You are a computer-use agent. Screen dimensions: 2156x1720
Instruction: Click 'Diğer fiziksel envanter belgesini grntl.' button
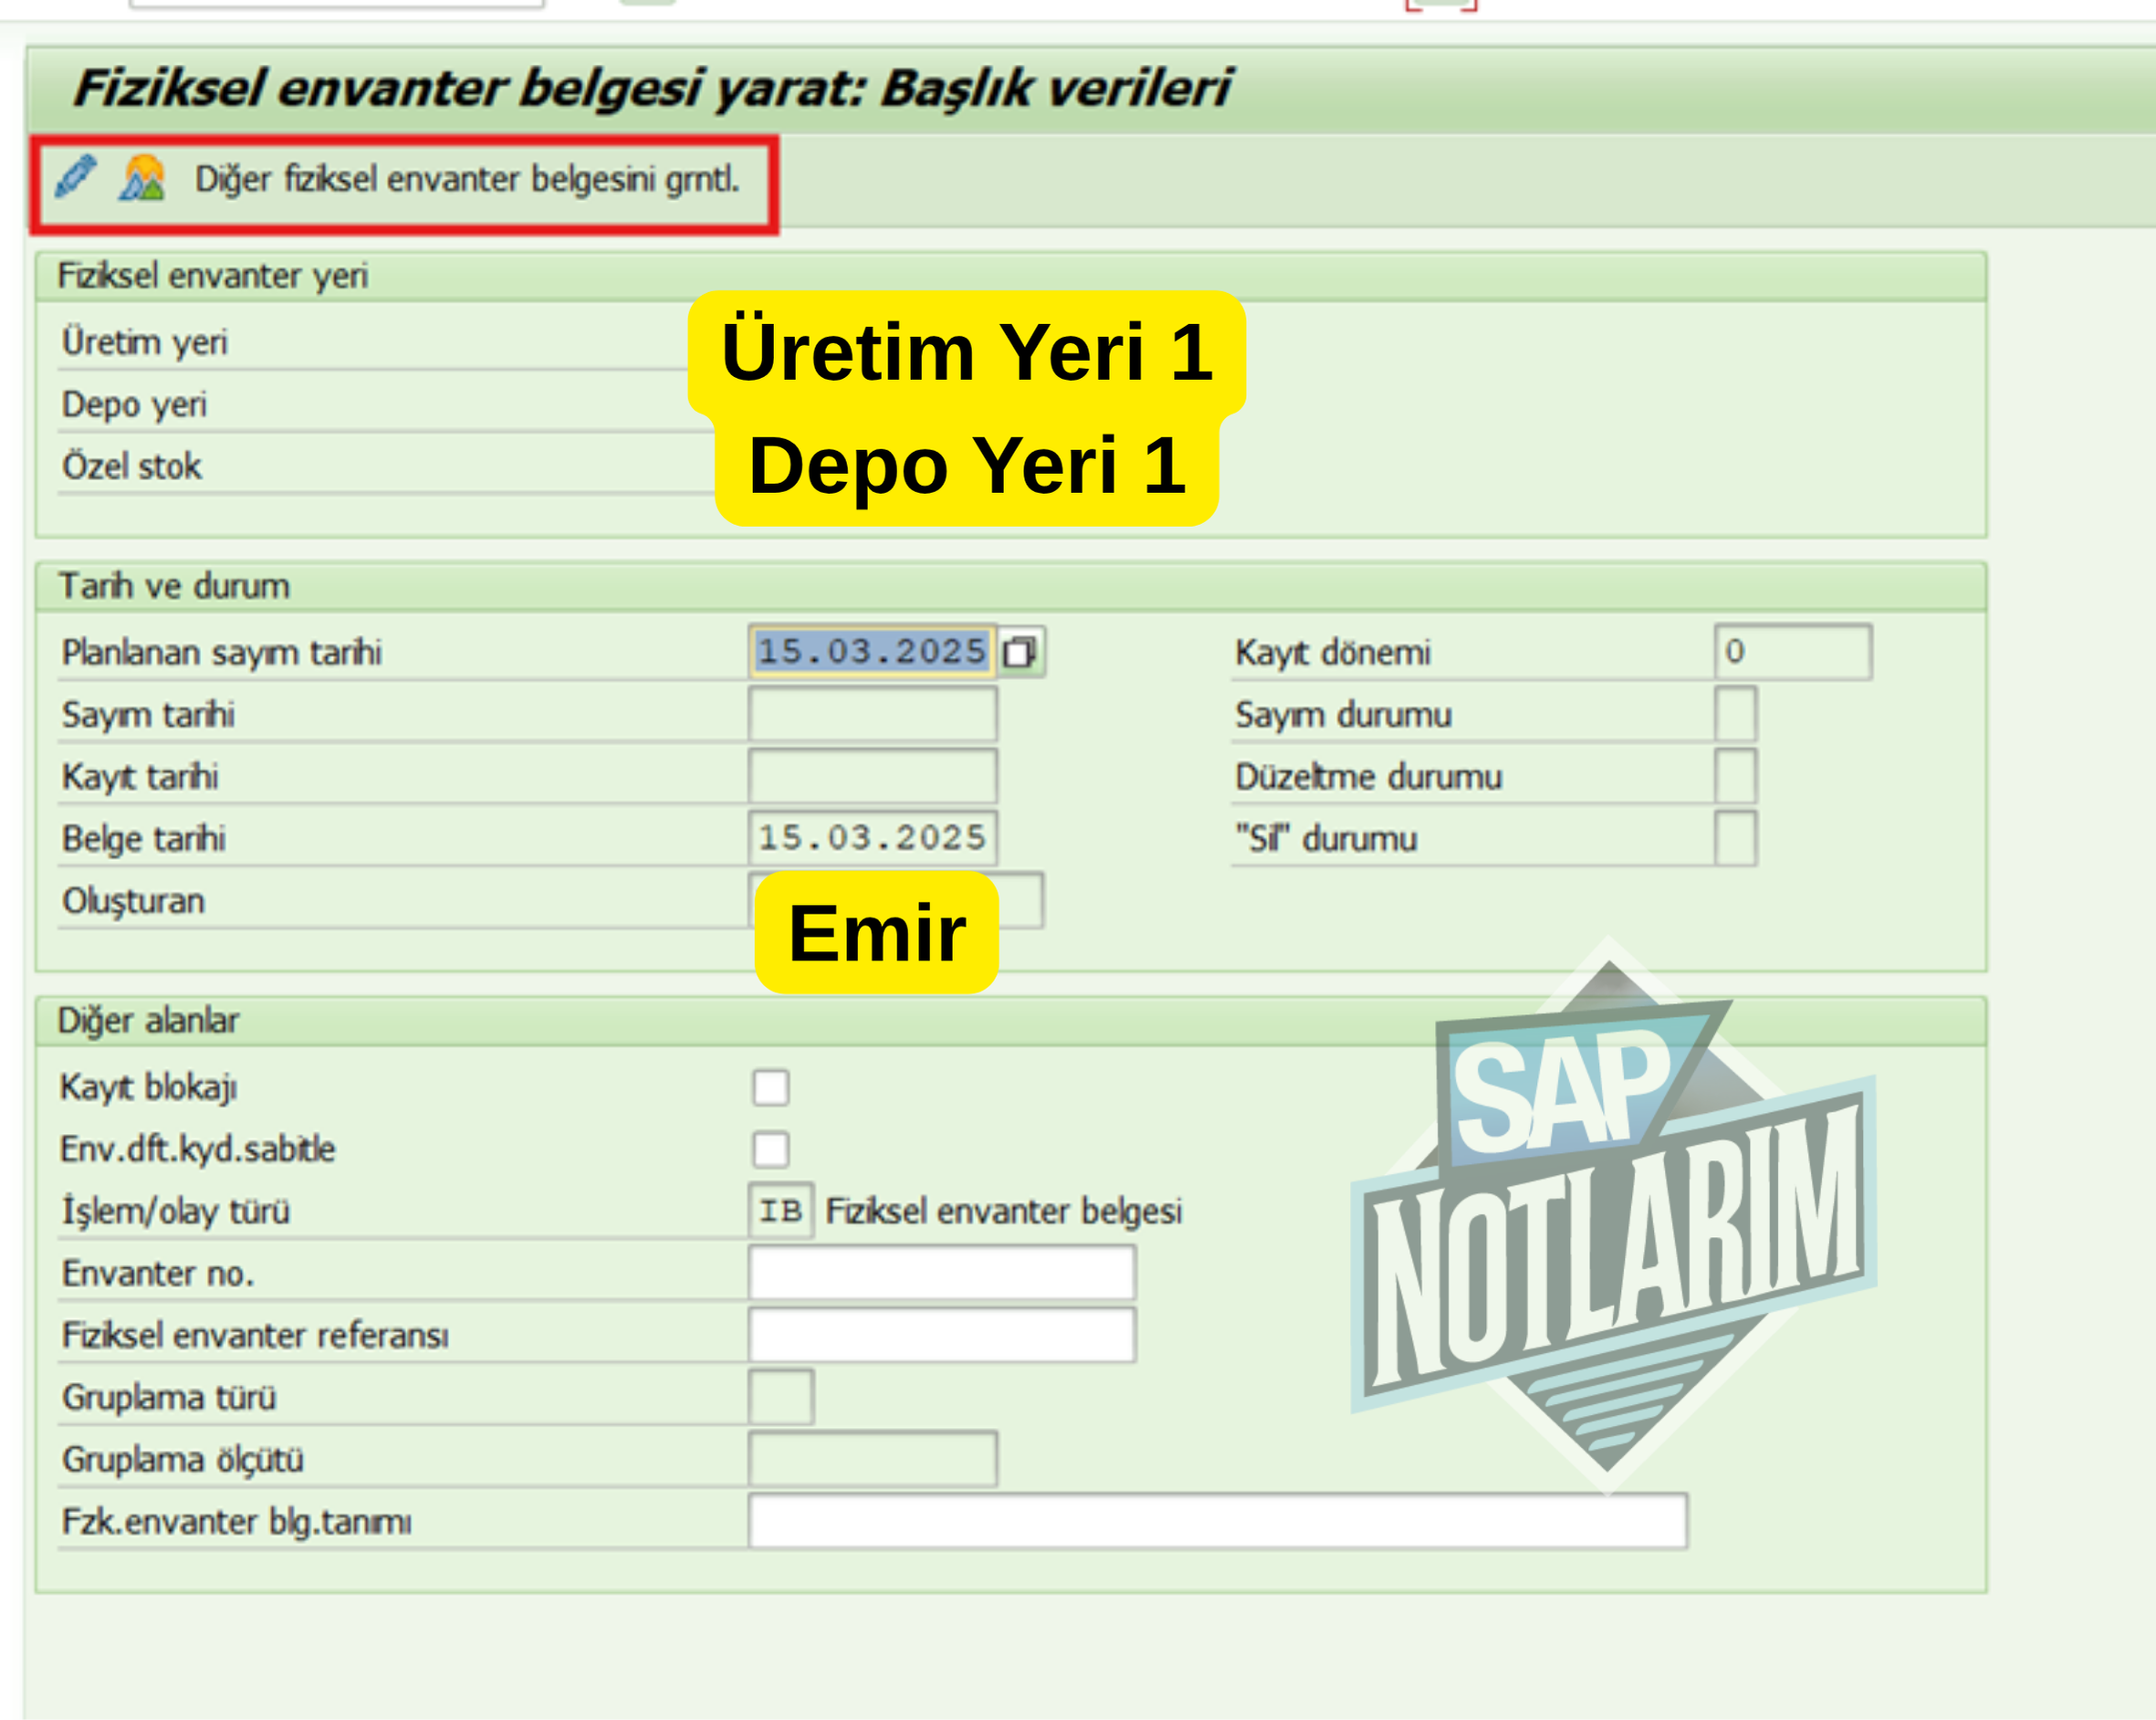pos(467,179)
